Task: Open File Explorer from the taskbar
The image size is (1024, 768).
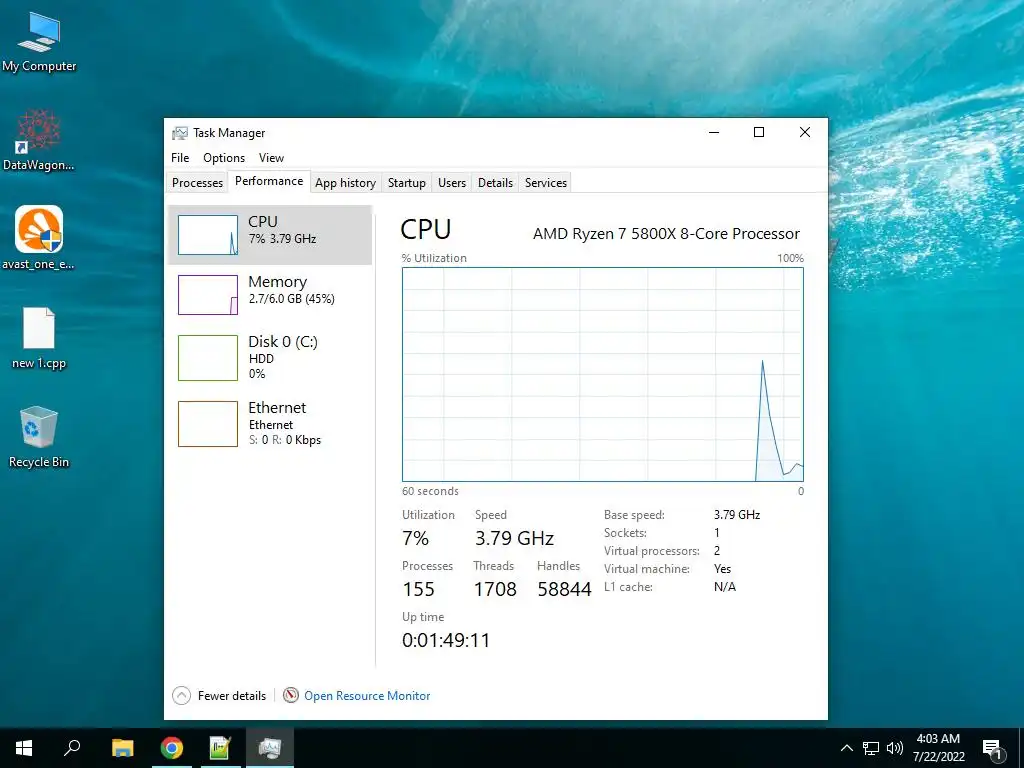Action: [x=122, y=748]
